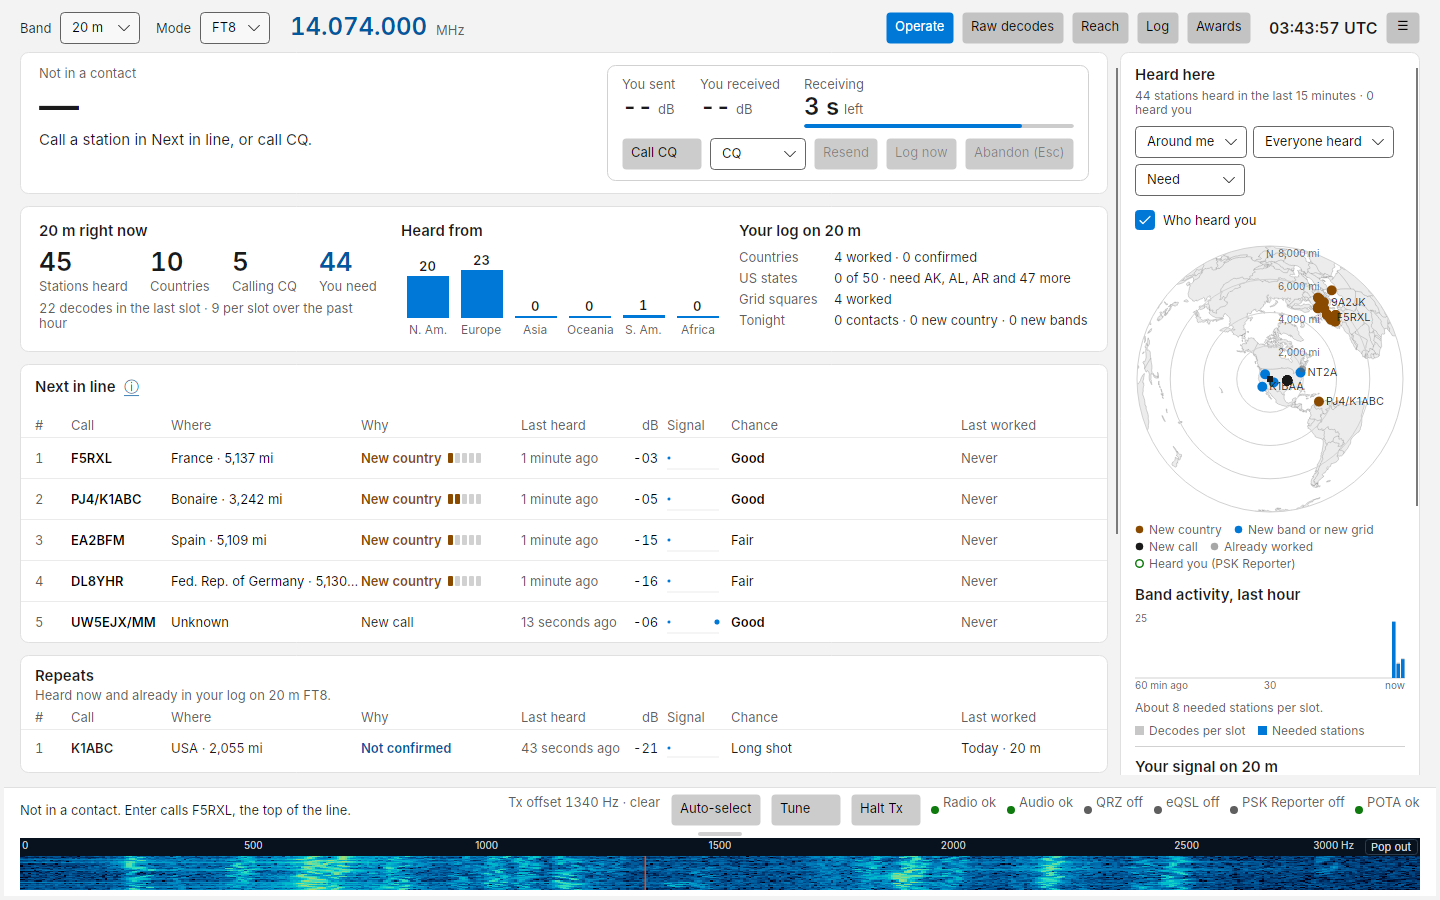Click the info icon beside Next in line
The width and height of the screenshot is (1440, 900).
tap(131, 387)
